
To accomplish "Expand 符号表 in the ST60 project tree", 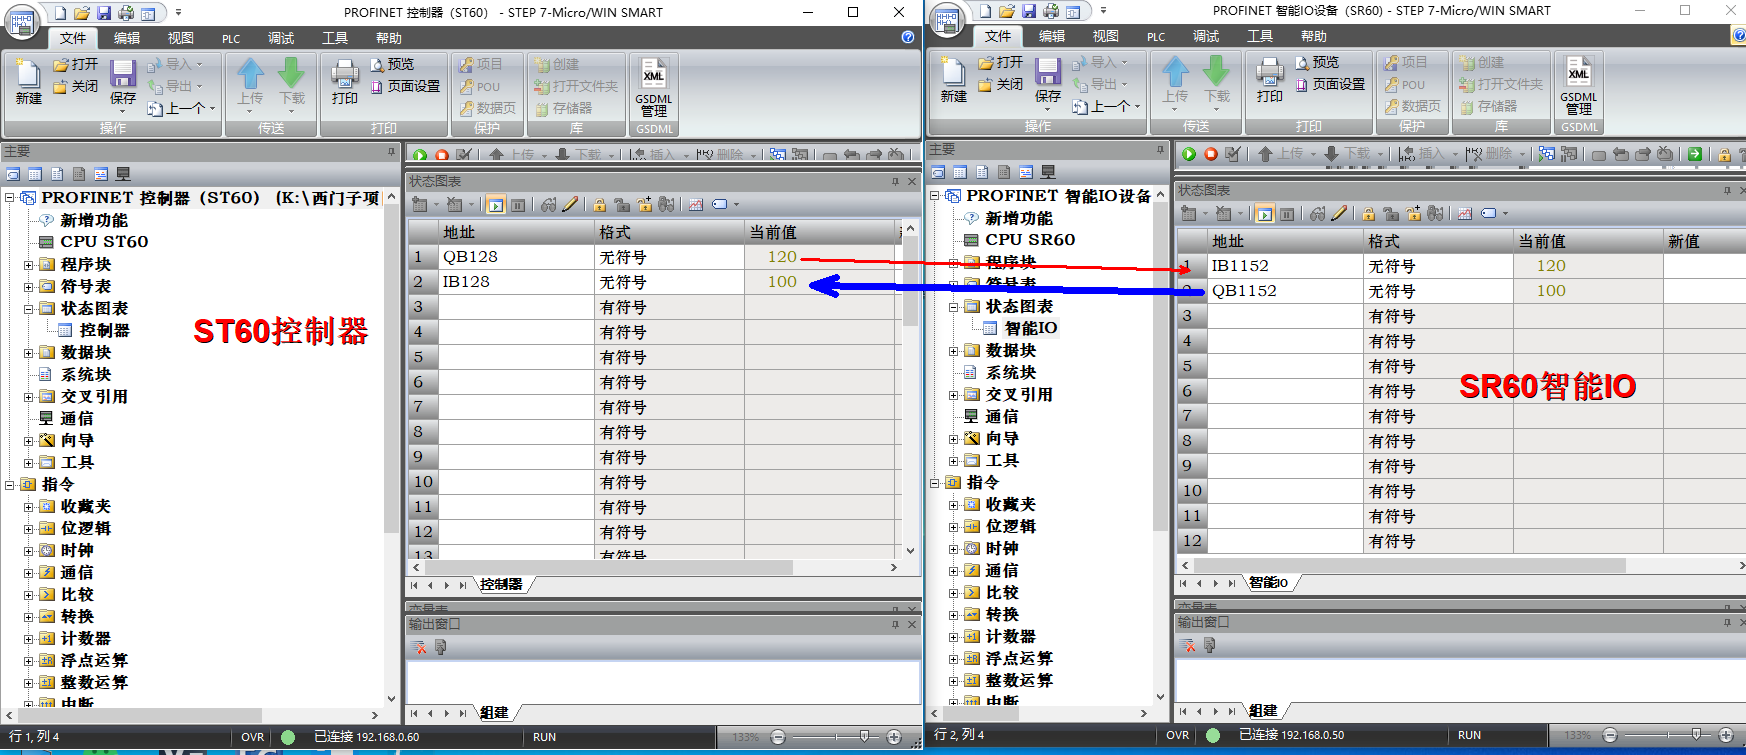I will click(x=29, y=287).
